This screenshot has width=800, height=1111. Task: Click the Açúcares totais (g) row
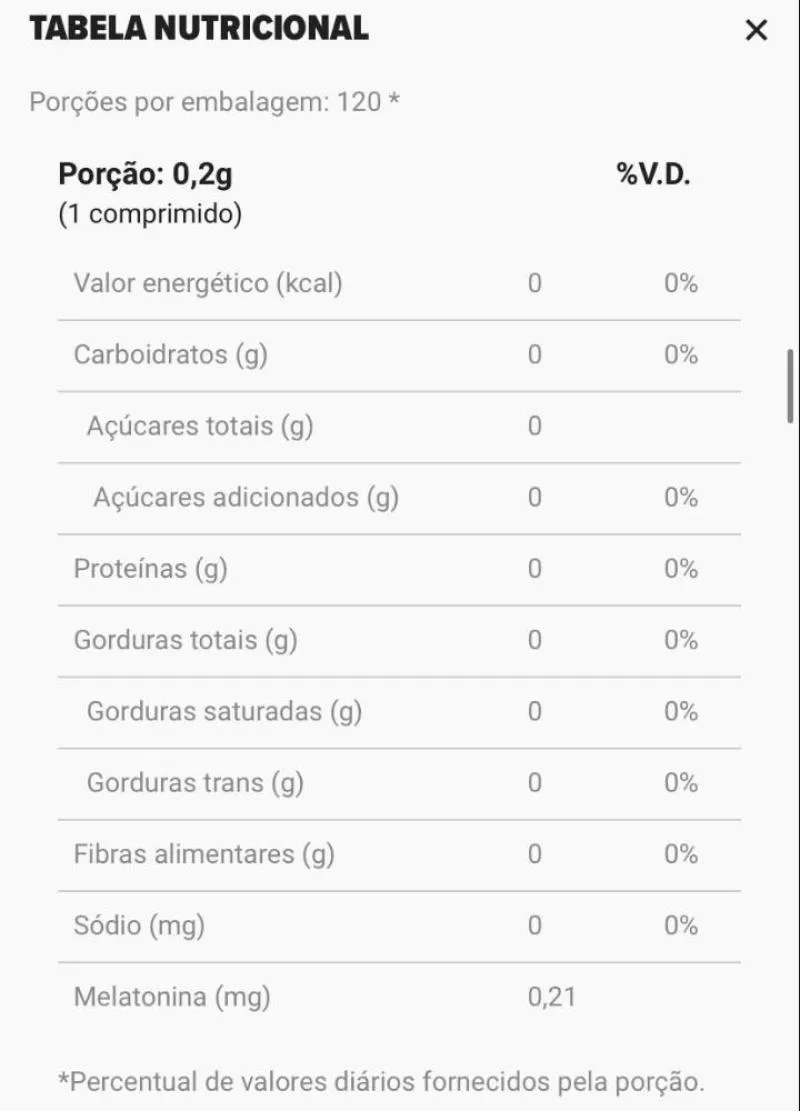[x=399, y=427]
